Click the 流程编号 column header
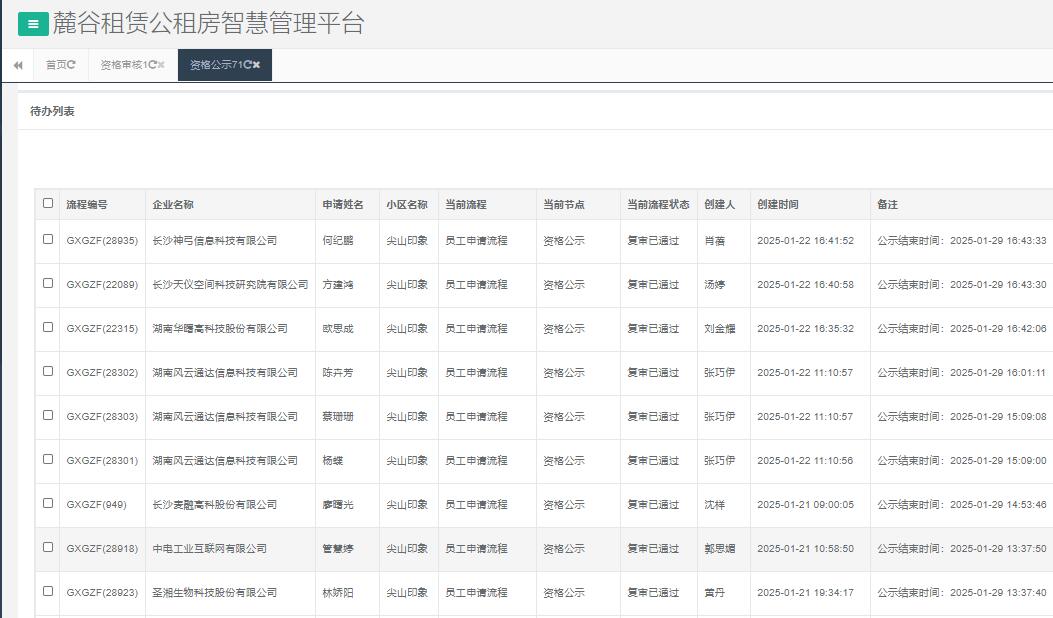This screenshot has width=1053, height=618. tap(87, 204)
